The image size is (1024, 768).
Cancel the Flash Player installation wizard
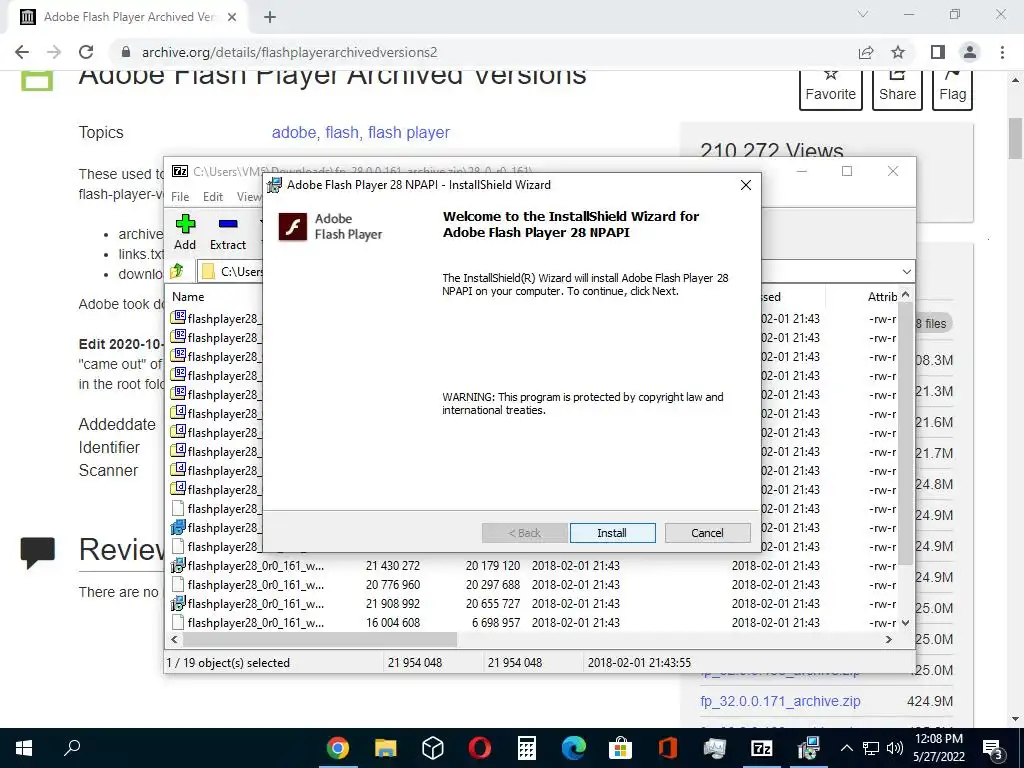(x=707, y=533)
